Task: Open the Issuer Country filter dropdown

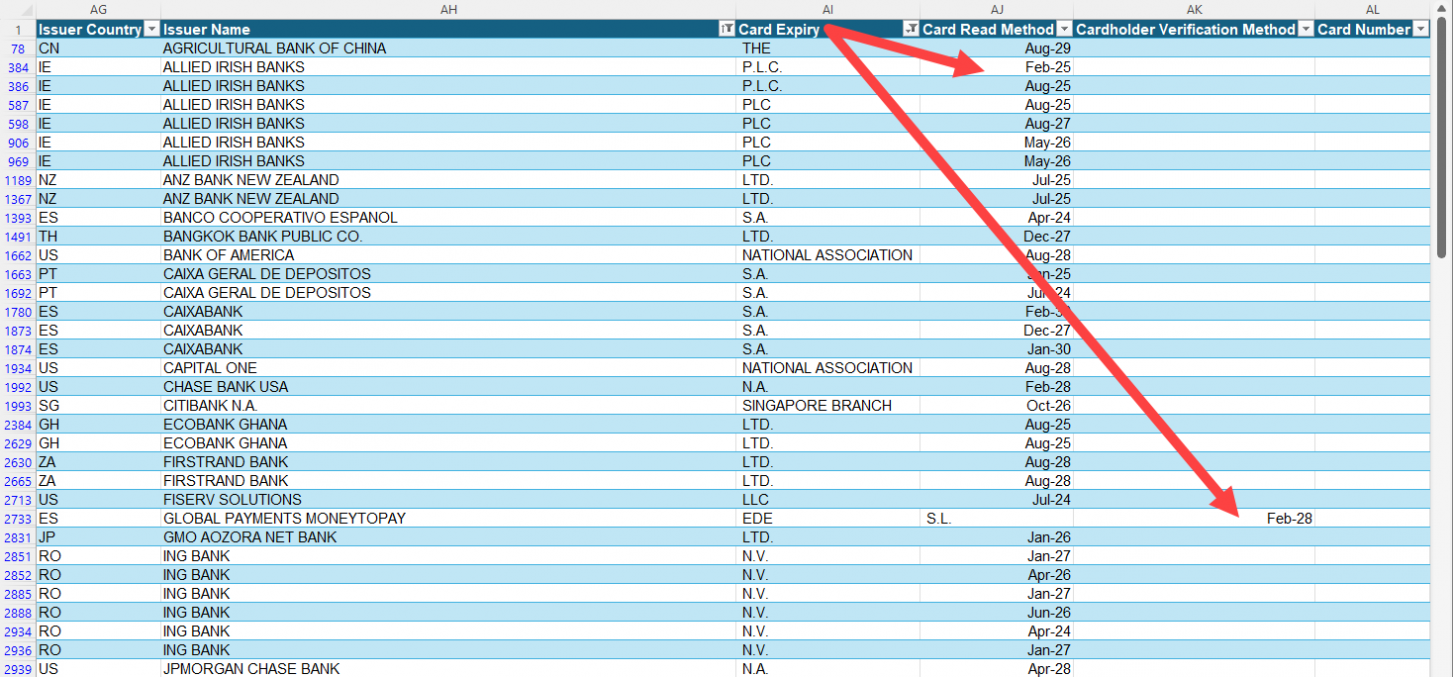Action: (151, 30)
